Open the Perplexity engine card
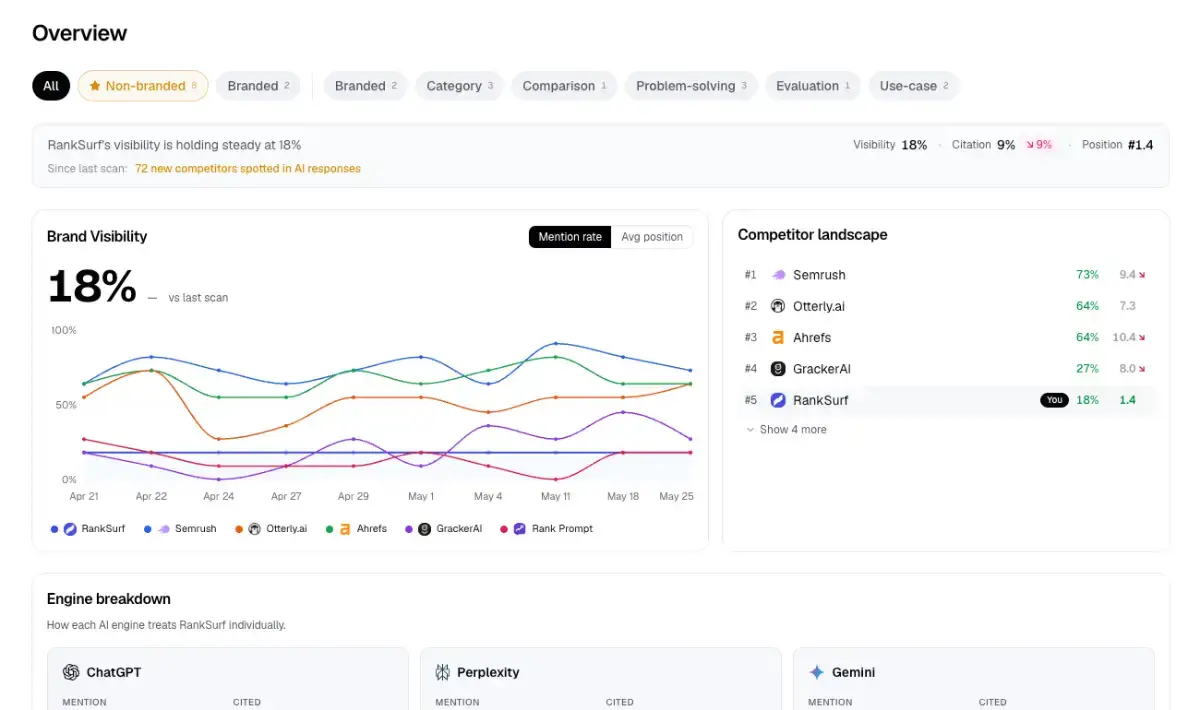Screen dimensions: 1200x710 click(x=601, y=679)
